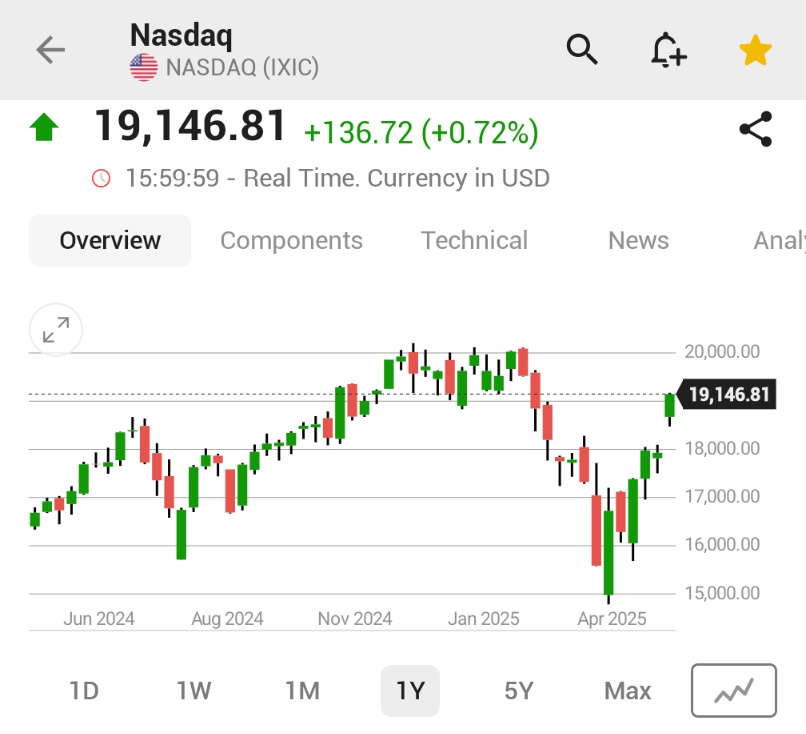Switch to the Components tab

pyautogui.click(x=291, y=241)
